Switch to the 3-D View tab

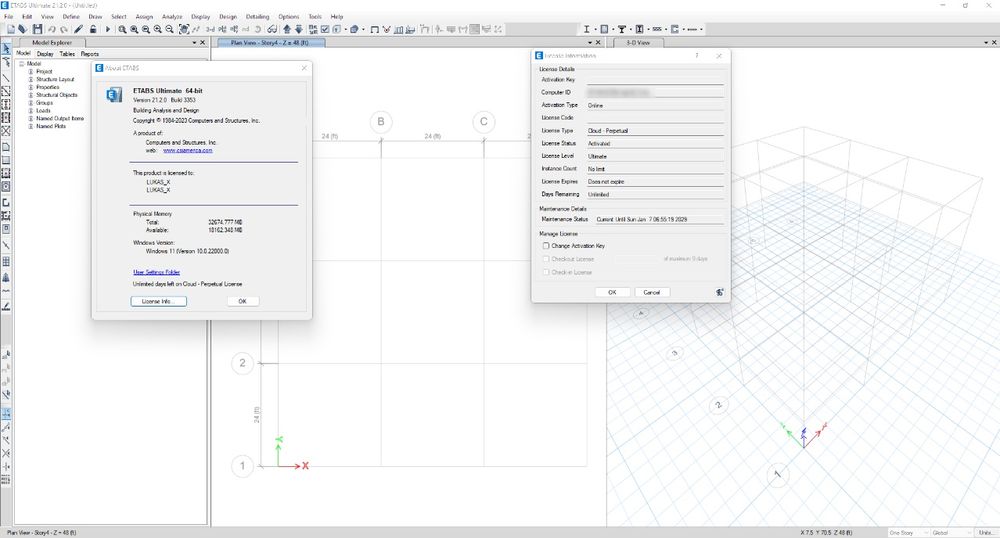637,43
